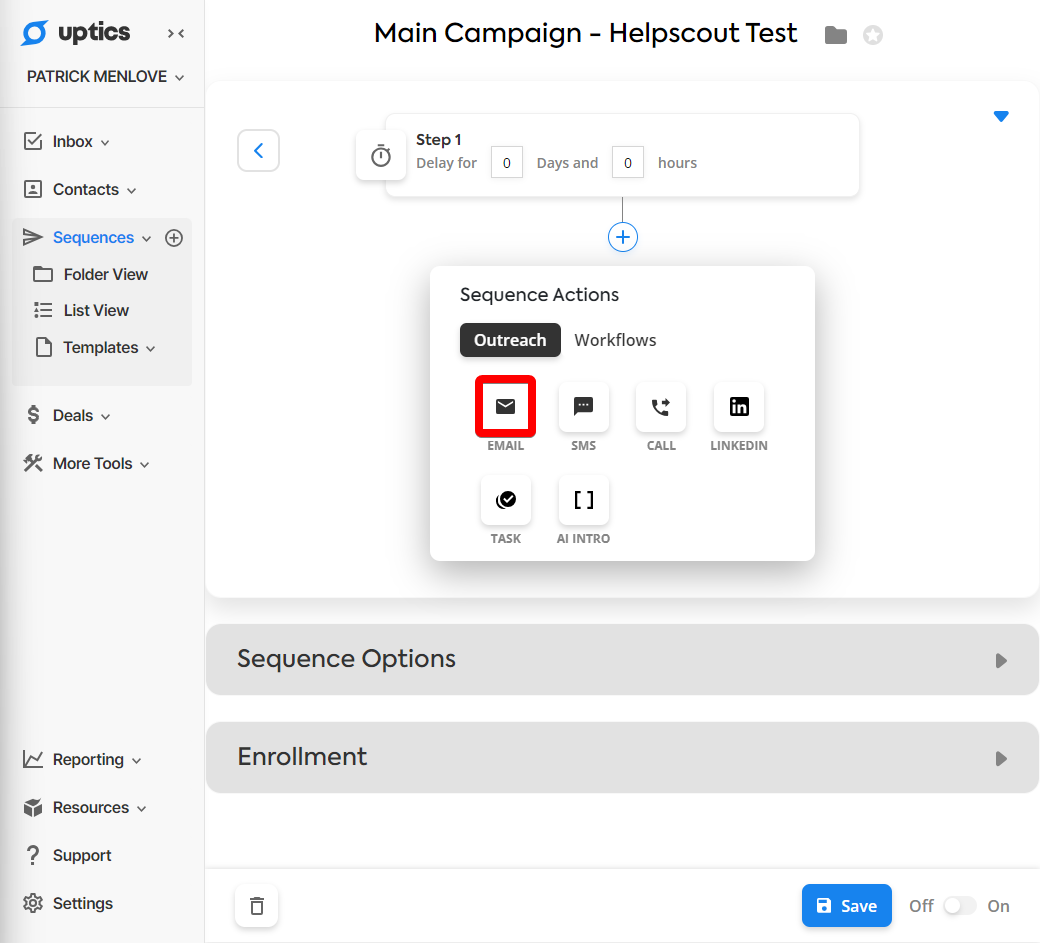This screenshot has height=943, width=1040.
Task: Expand the Patrick Menlove account dropdown
Action: 105,77
